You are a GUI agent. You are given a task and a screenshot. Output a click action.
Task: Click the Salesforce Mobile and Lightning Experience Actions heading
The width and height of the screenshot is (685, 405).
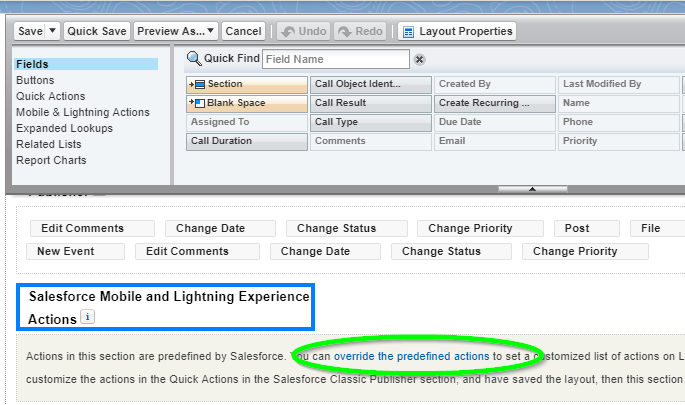169,308
